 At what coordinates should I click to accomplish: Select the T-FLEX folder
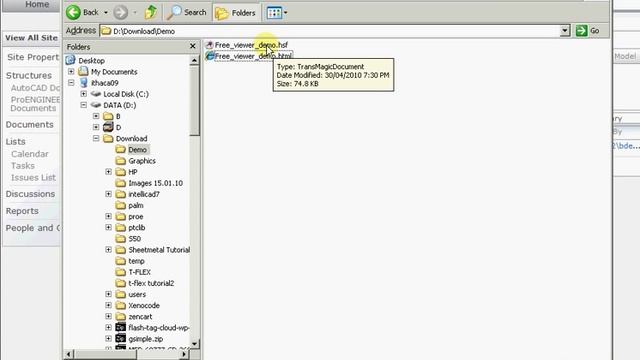140,272
